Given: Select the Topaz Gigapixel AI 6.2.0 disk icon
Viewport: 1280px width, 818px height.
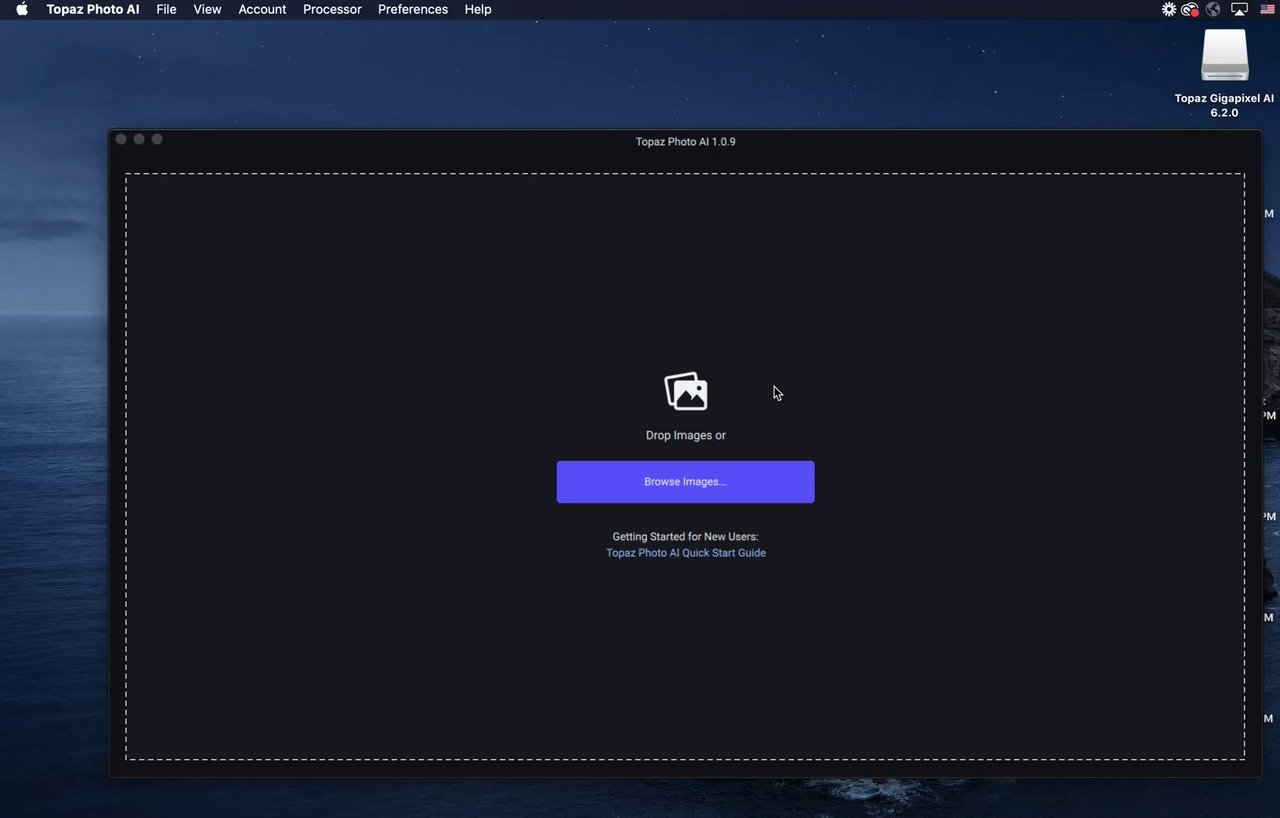Looking at the screenshot, I should 1225,55.
